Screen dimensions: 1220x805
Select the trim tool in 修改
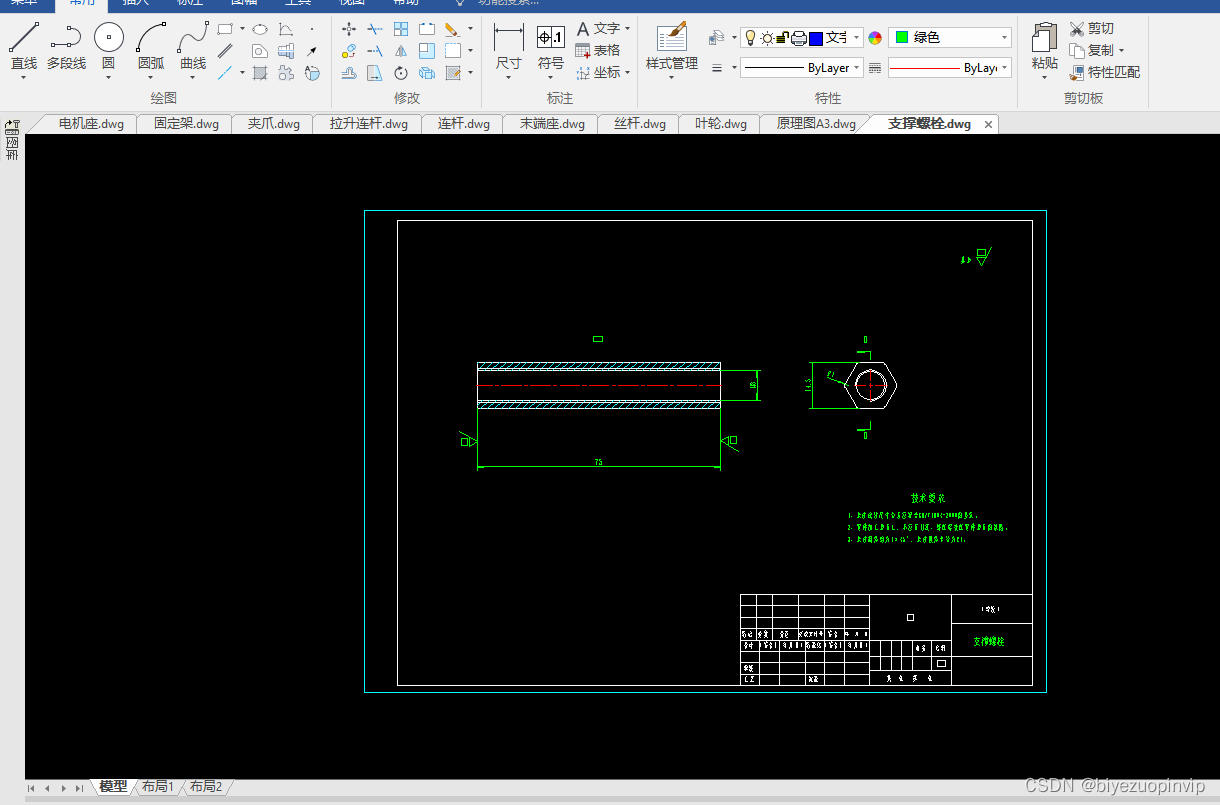tap(375, 29)
